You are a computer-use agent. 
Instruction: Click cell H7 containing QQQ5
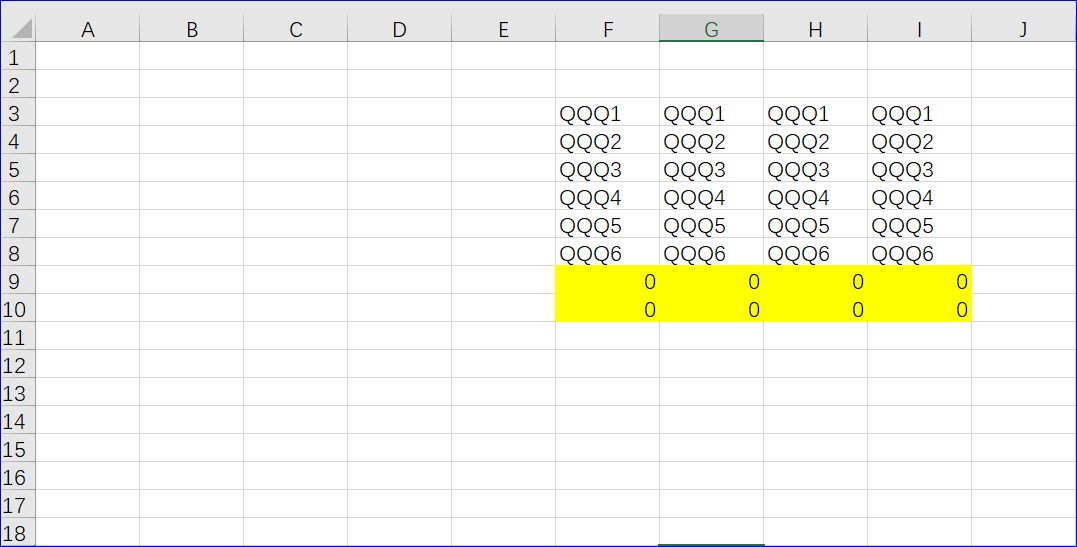815,224
